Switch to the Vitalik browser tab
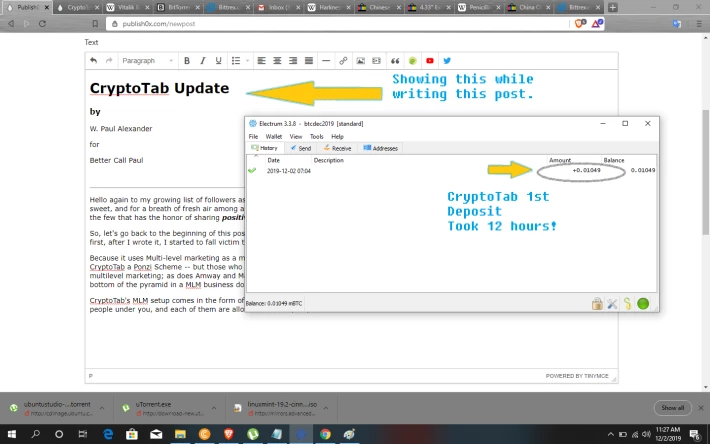This screenshot has height=444, width=710. tap(128, 7)
